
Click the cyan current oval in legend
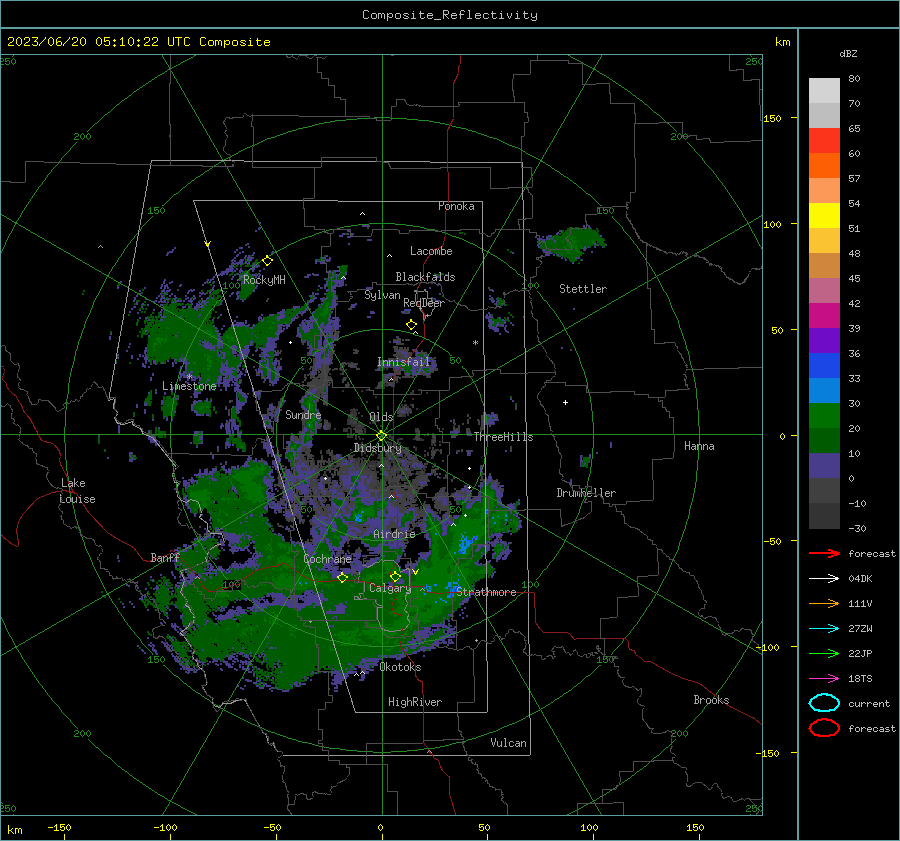pos(824,703)
